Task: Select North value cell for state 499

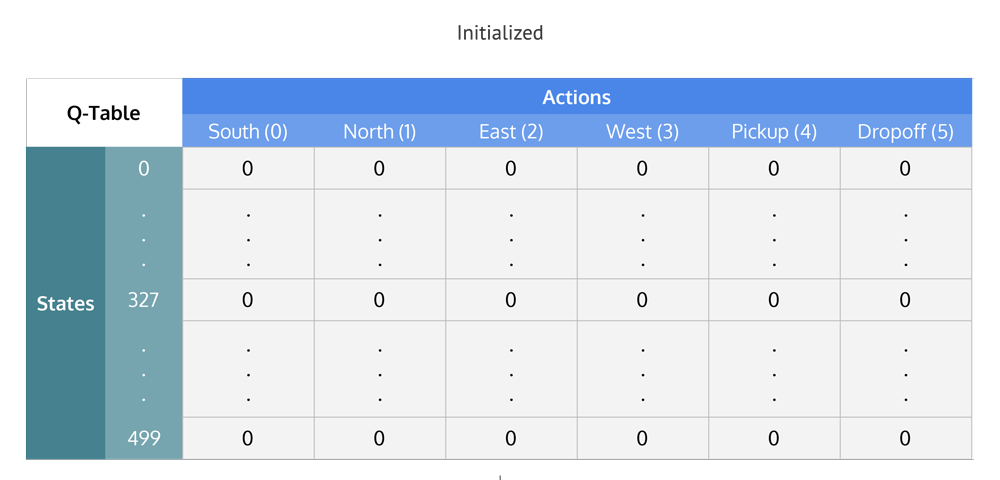Action: tap(379, 439)
